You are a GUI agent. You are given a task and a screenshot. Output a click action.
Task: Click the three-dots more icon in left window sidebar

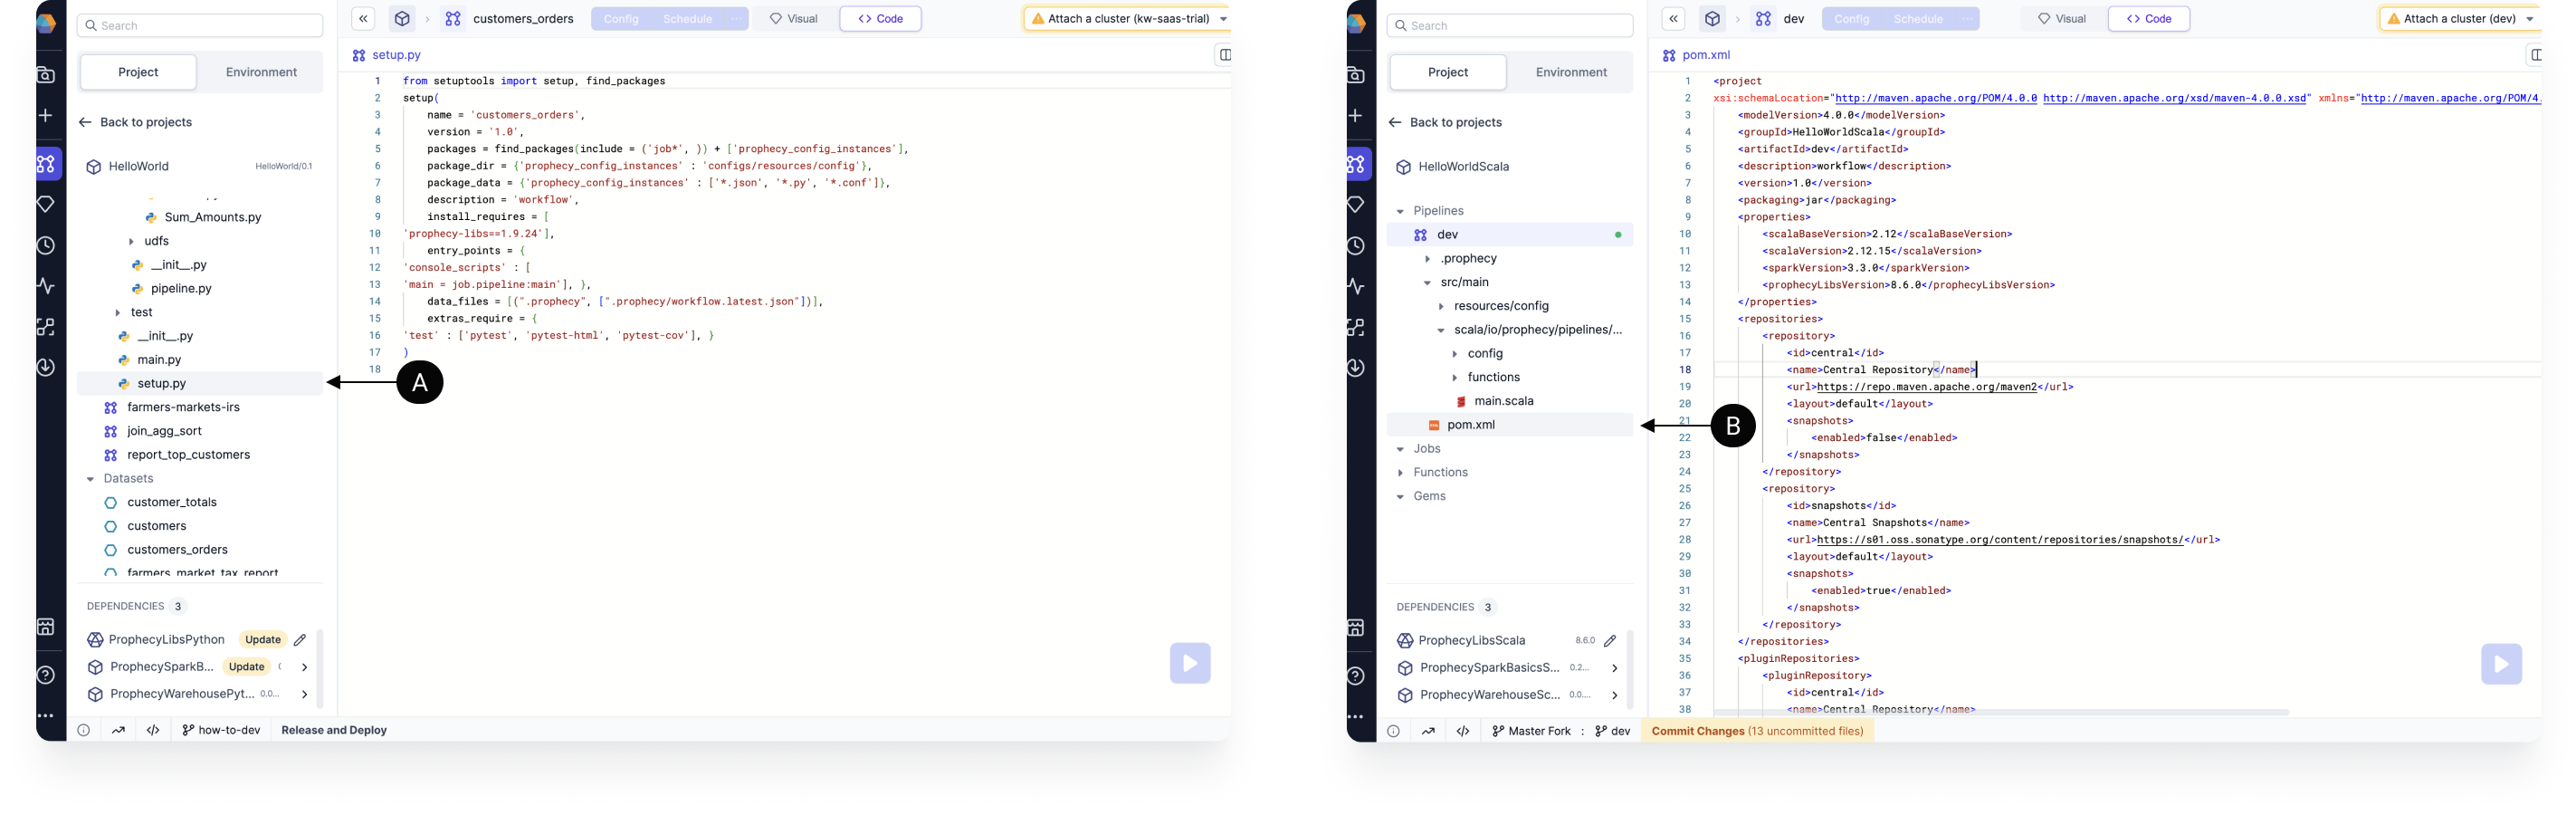coord(46,716)
